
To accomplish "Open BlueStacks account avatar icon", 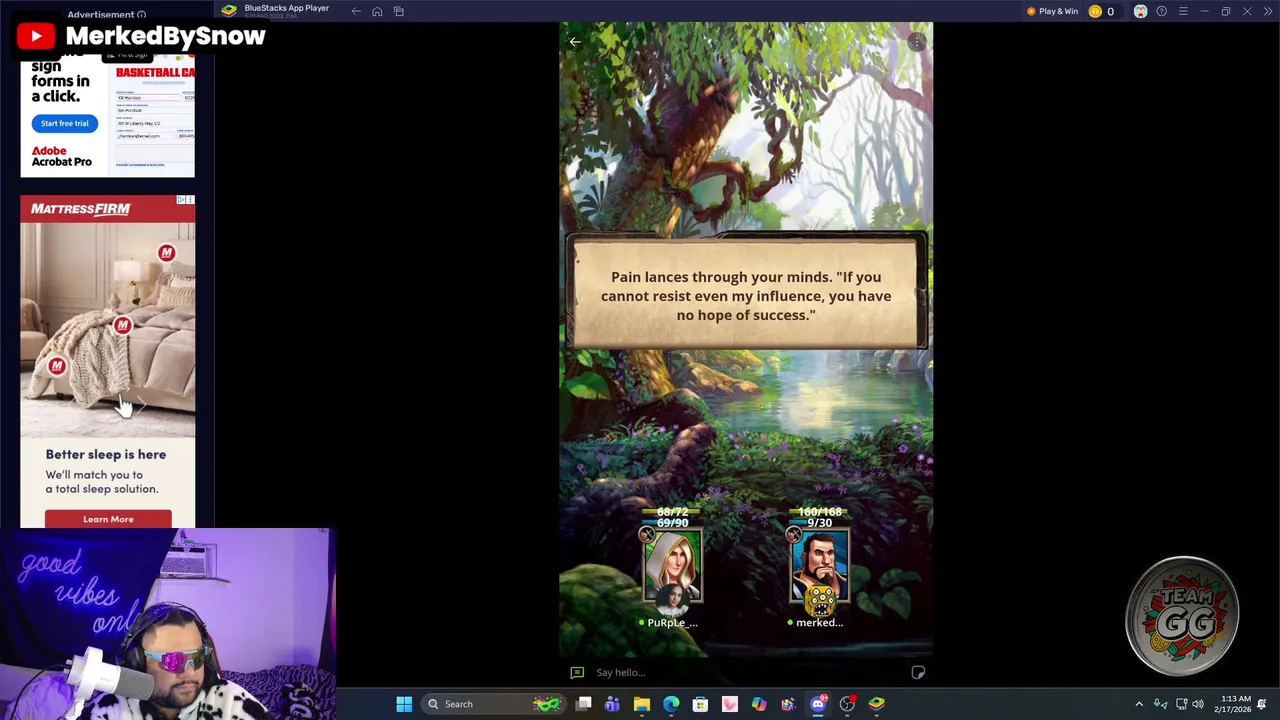I will click(1140, 11).
